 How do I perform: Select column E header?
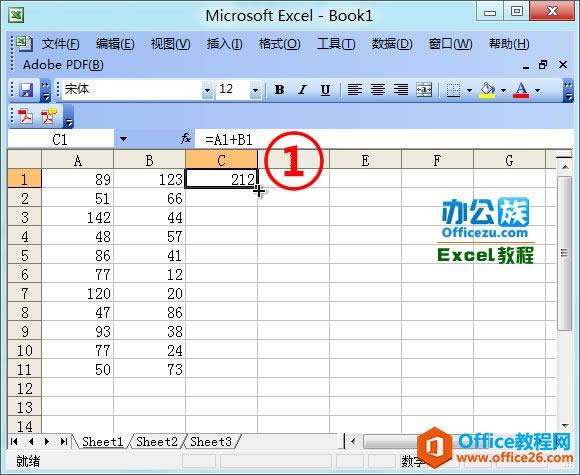365,160
